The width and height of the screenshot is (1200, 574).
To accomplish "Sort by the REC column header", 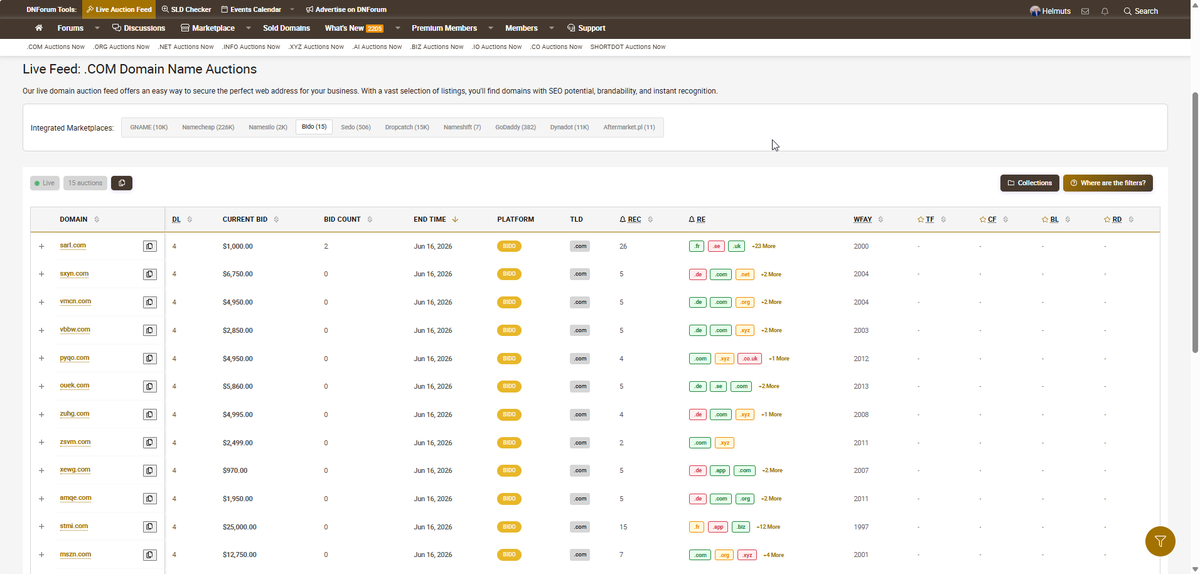I will (637, 219).
